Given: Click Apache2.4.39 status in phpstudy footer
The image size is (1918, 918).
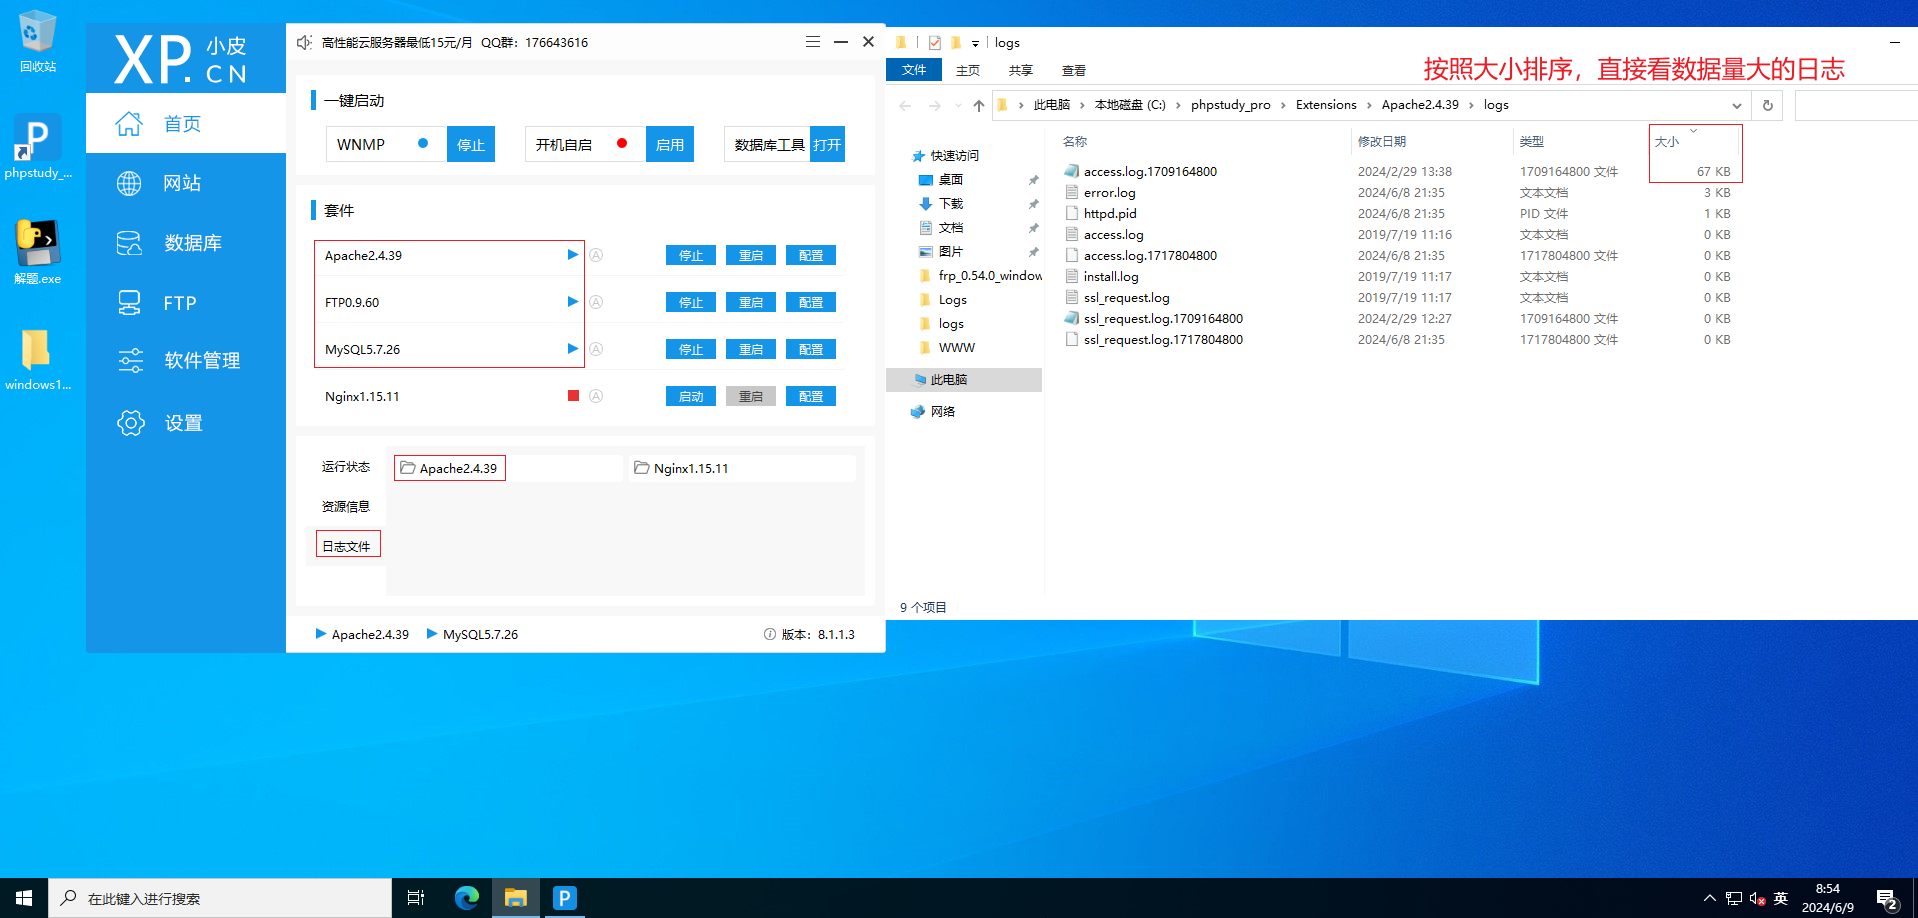Looking at the screenshot, I should click(x=362, y=634).
